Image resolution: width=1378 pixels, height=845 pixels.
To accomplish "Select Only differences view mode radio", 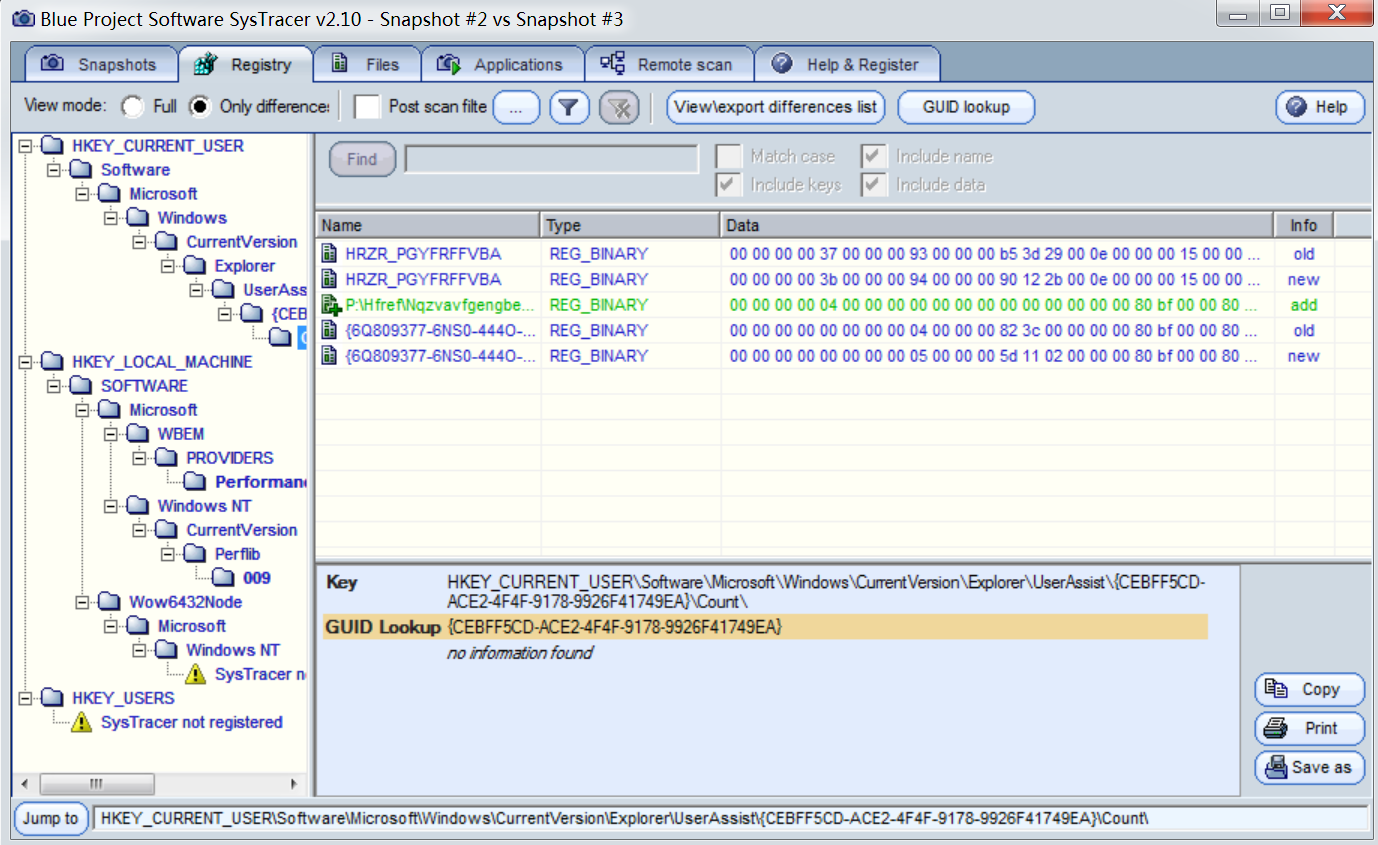I will [200, 106].
